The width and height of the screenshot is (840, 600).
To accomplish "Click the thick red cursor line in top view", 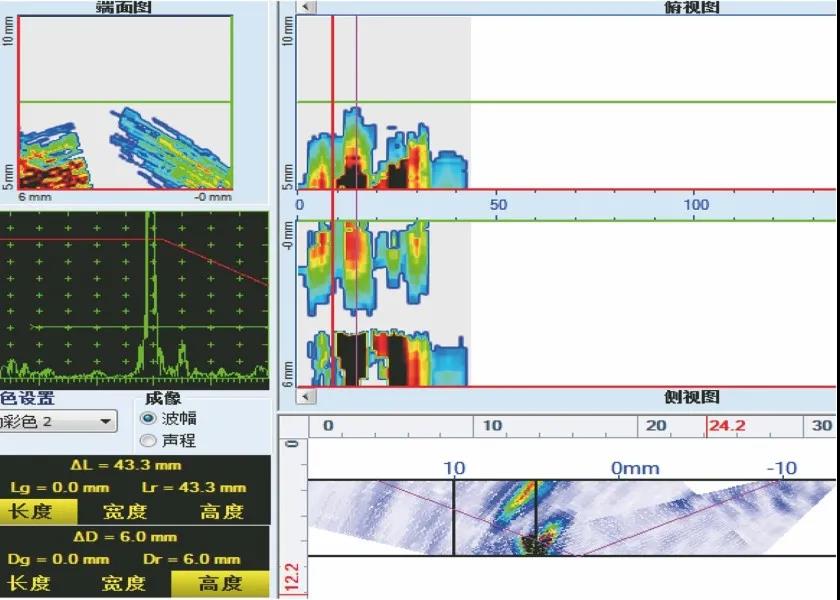I will coord(333,201).
